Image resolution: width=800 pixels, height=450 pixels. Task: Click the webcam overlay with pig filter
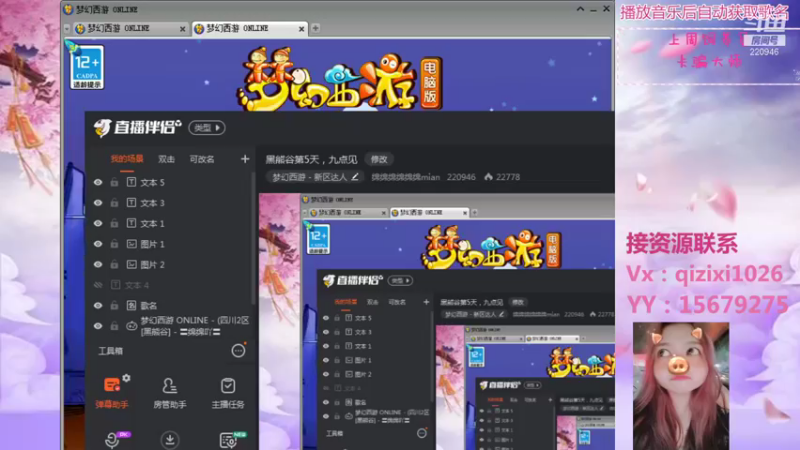681,386
